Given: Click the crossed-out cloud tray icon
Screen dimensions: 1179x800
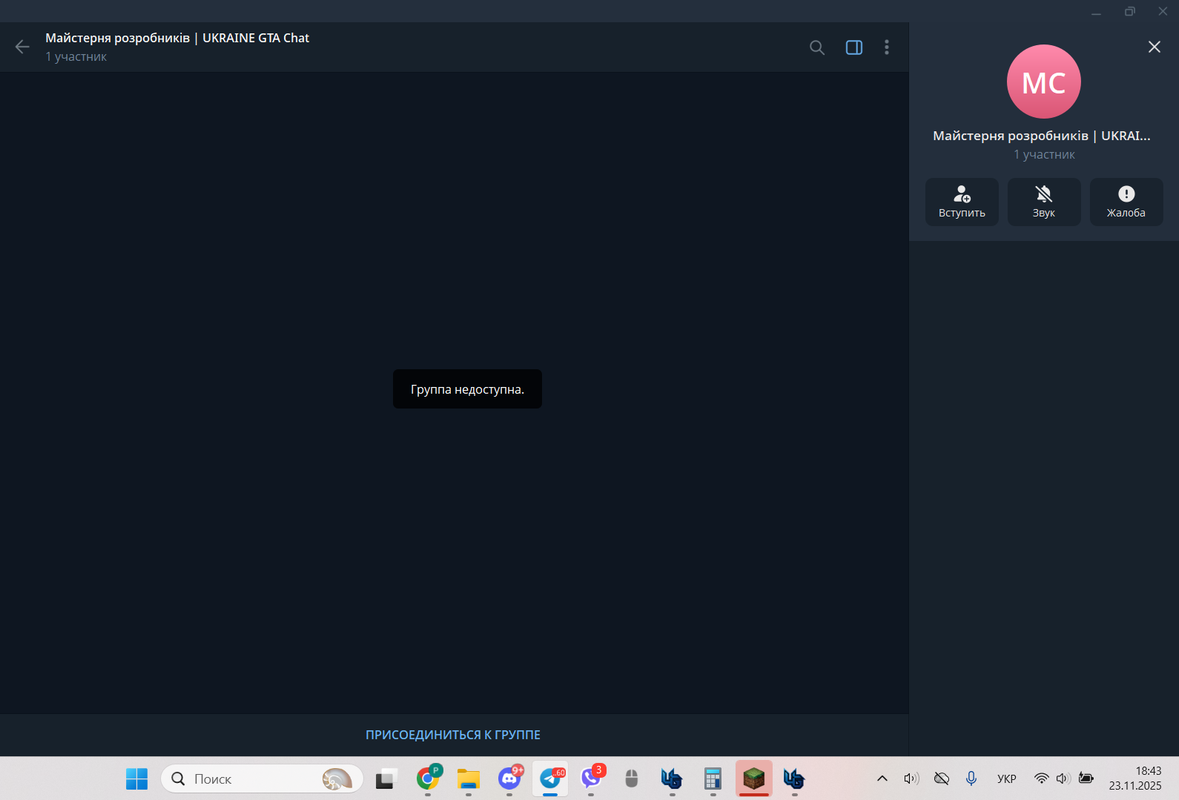Looking at the screenshot, I should click(x=941, y=778).
